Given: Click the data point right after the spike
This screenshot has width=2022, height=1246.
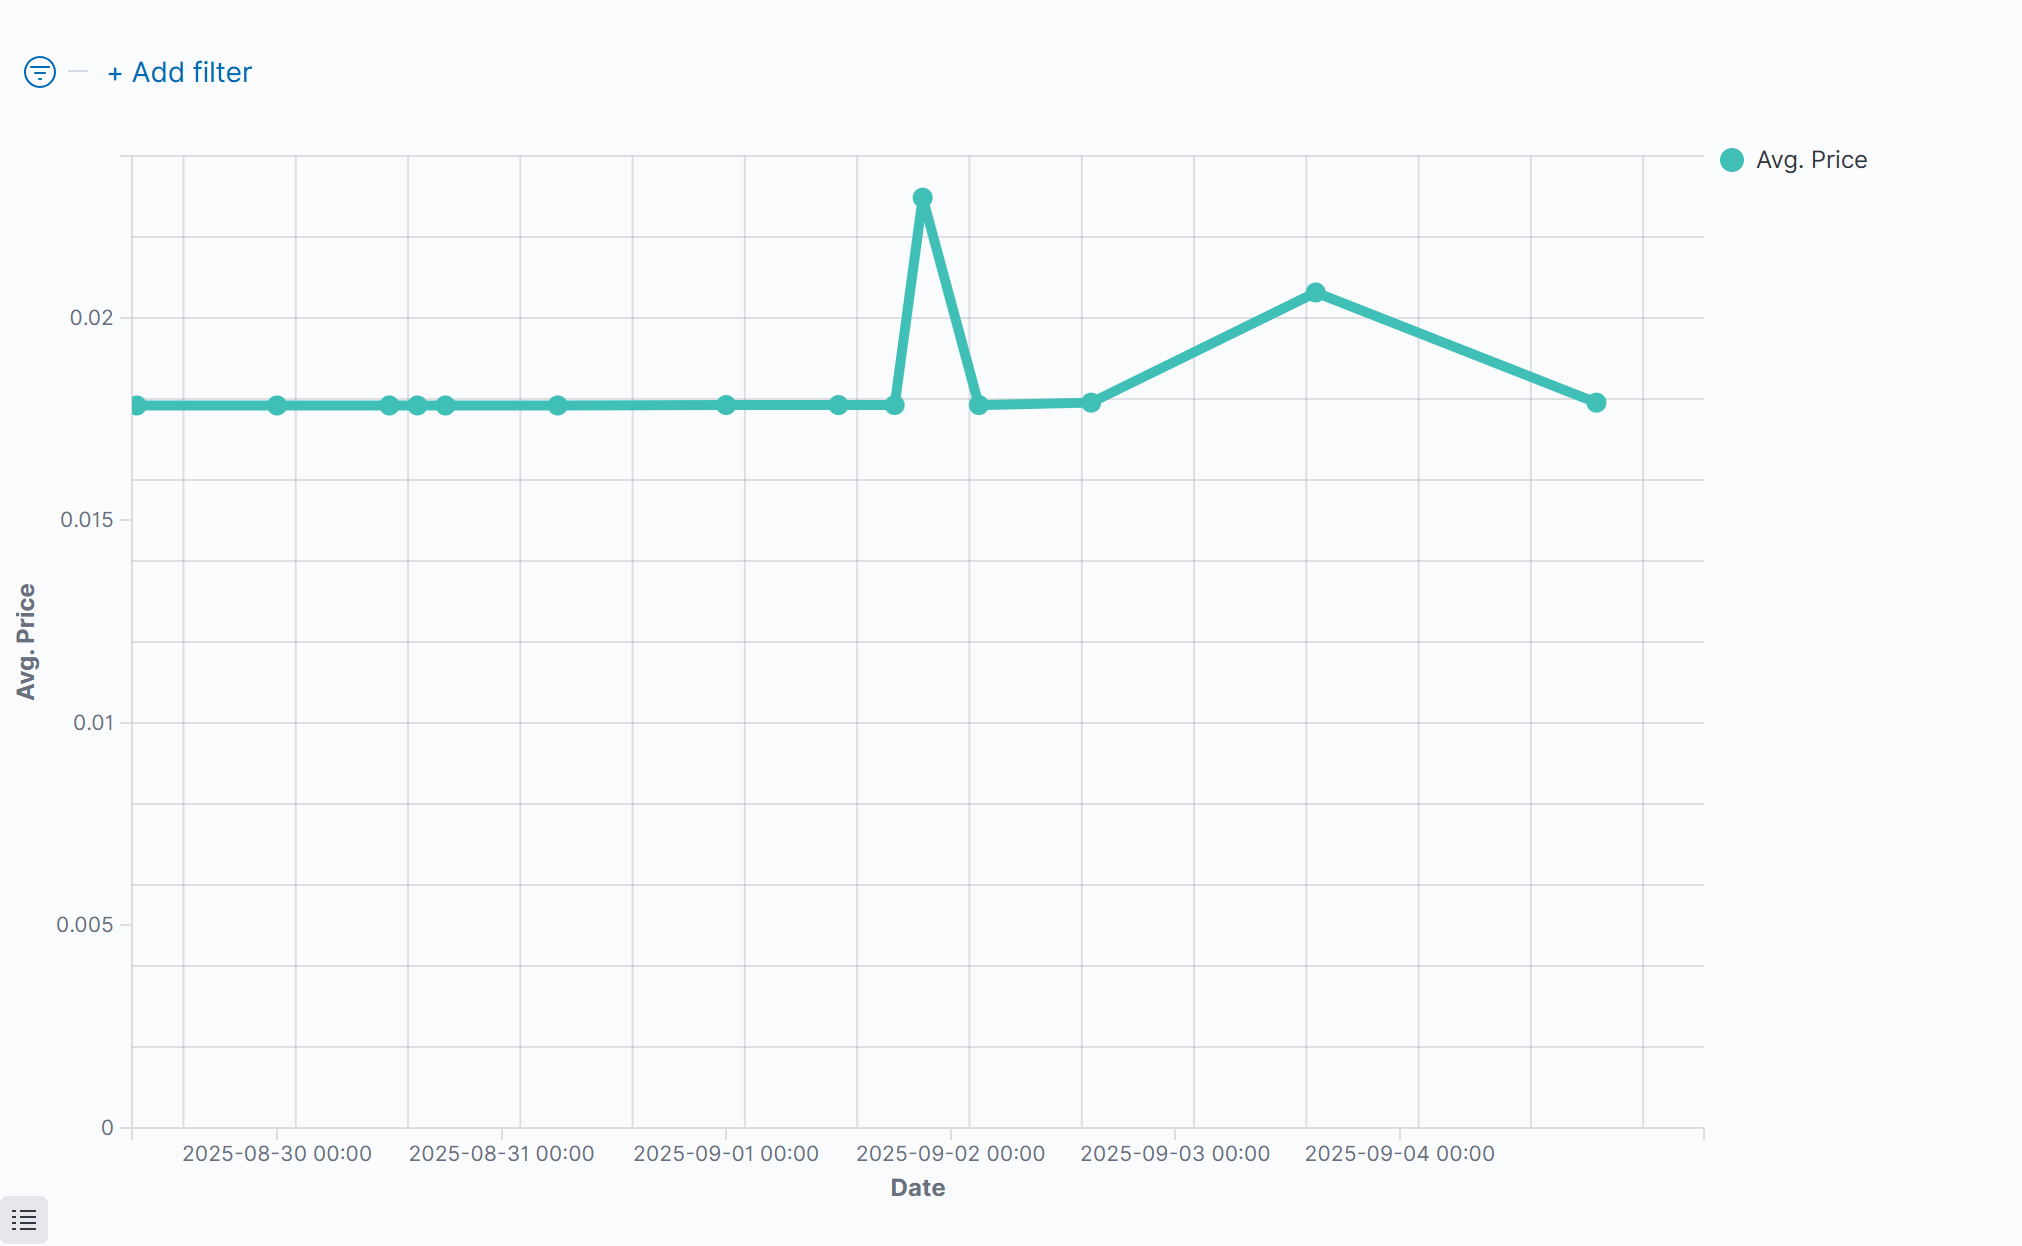Looking at the screenshot, I should click(979, 405).
